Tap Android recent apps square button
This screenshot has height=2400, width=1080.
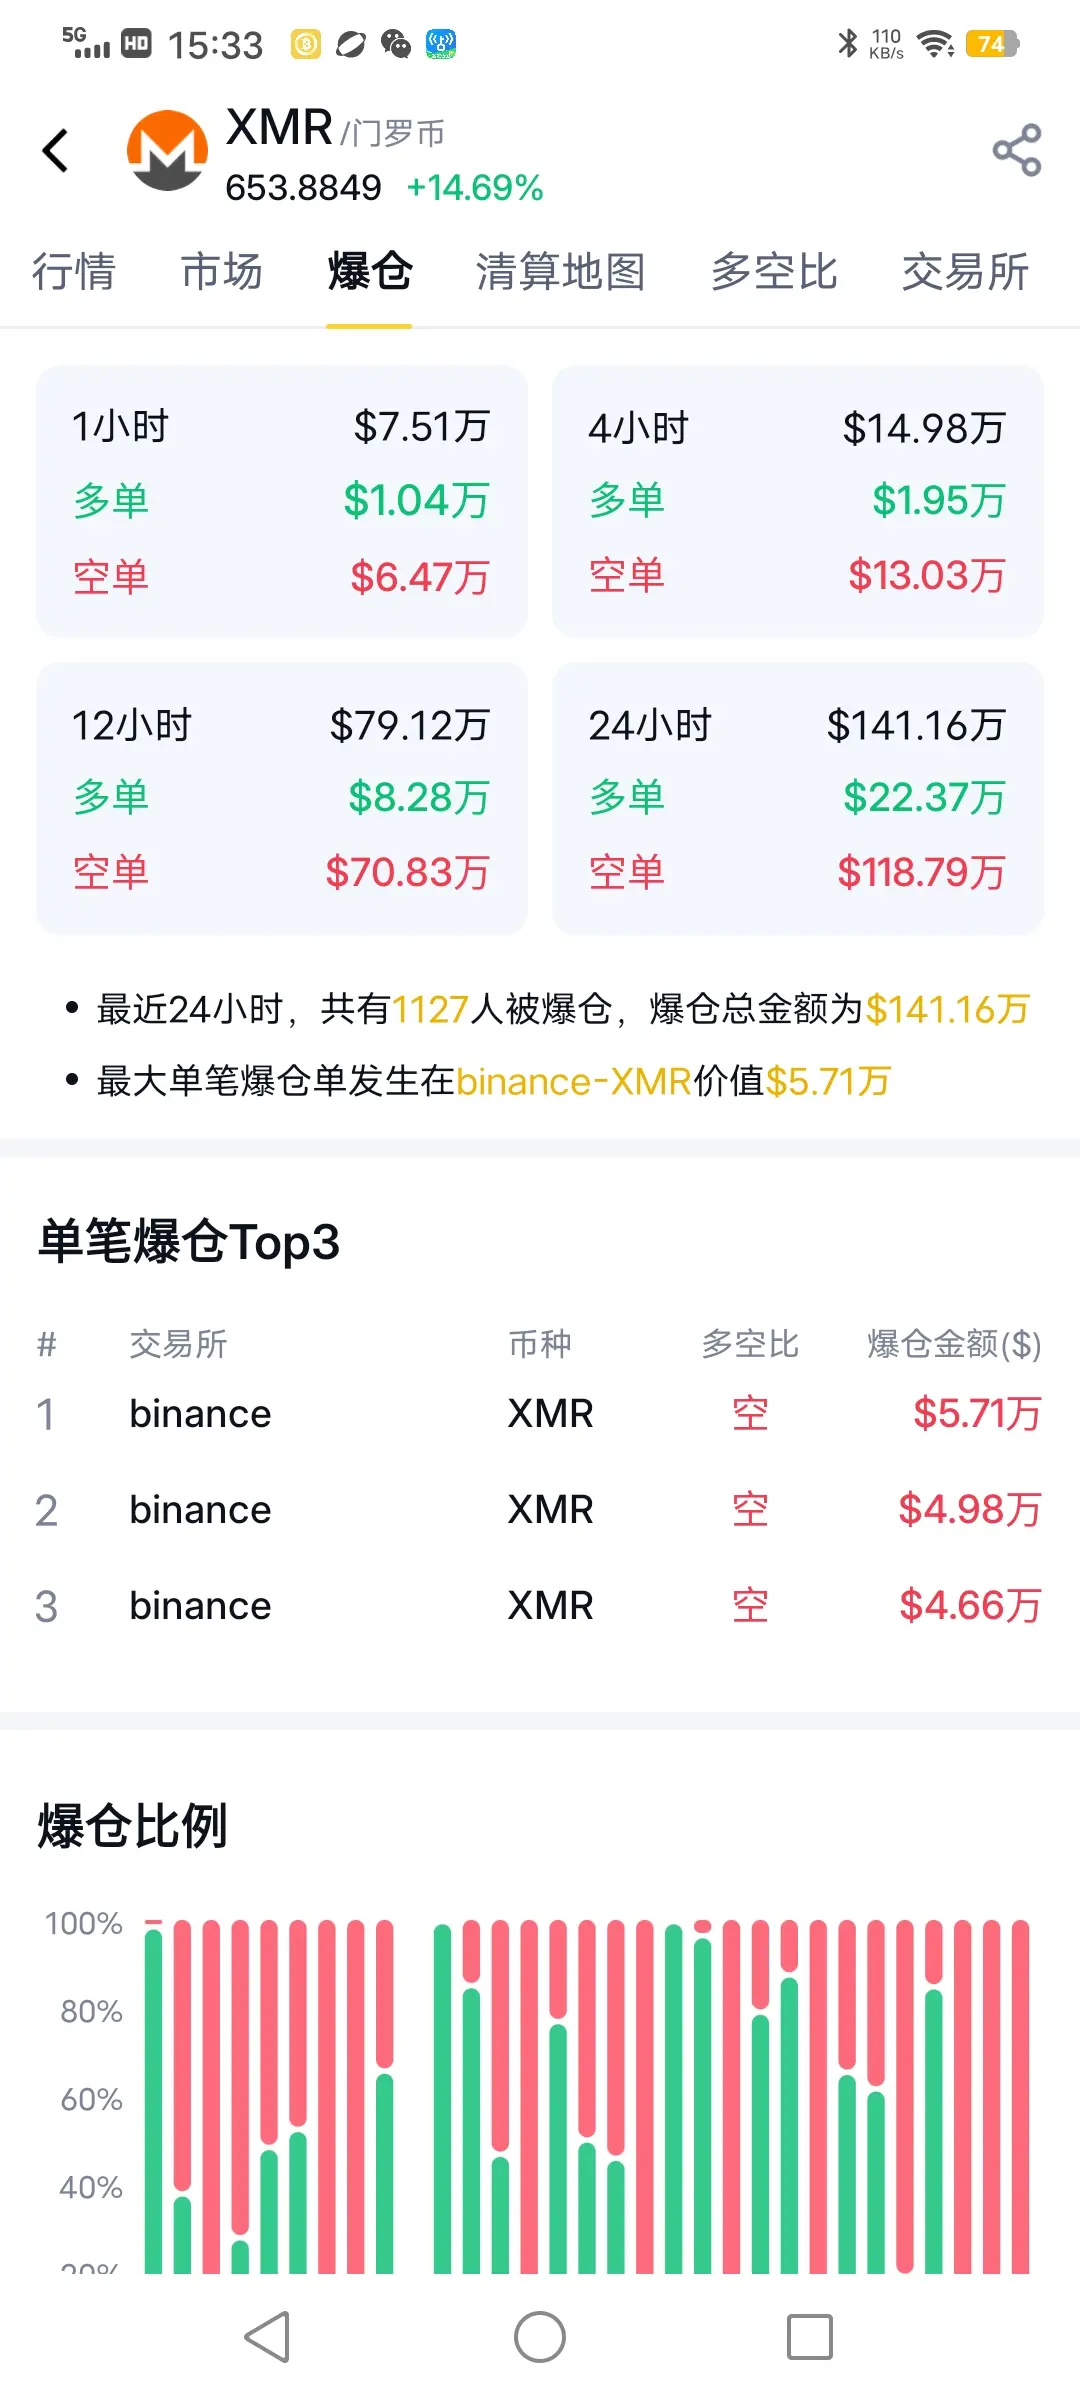(810, 2337)
